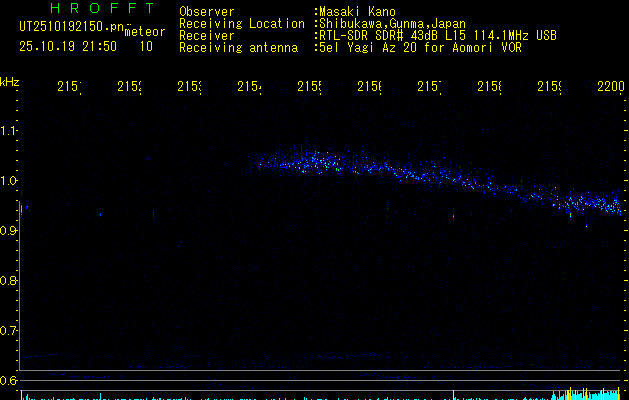Screen dimensions: 629x400
Task: Click the 0.6 frequency axis mark
Action: pos(10,380)
